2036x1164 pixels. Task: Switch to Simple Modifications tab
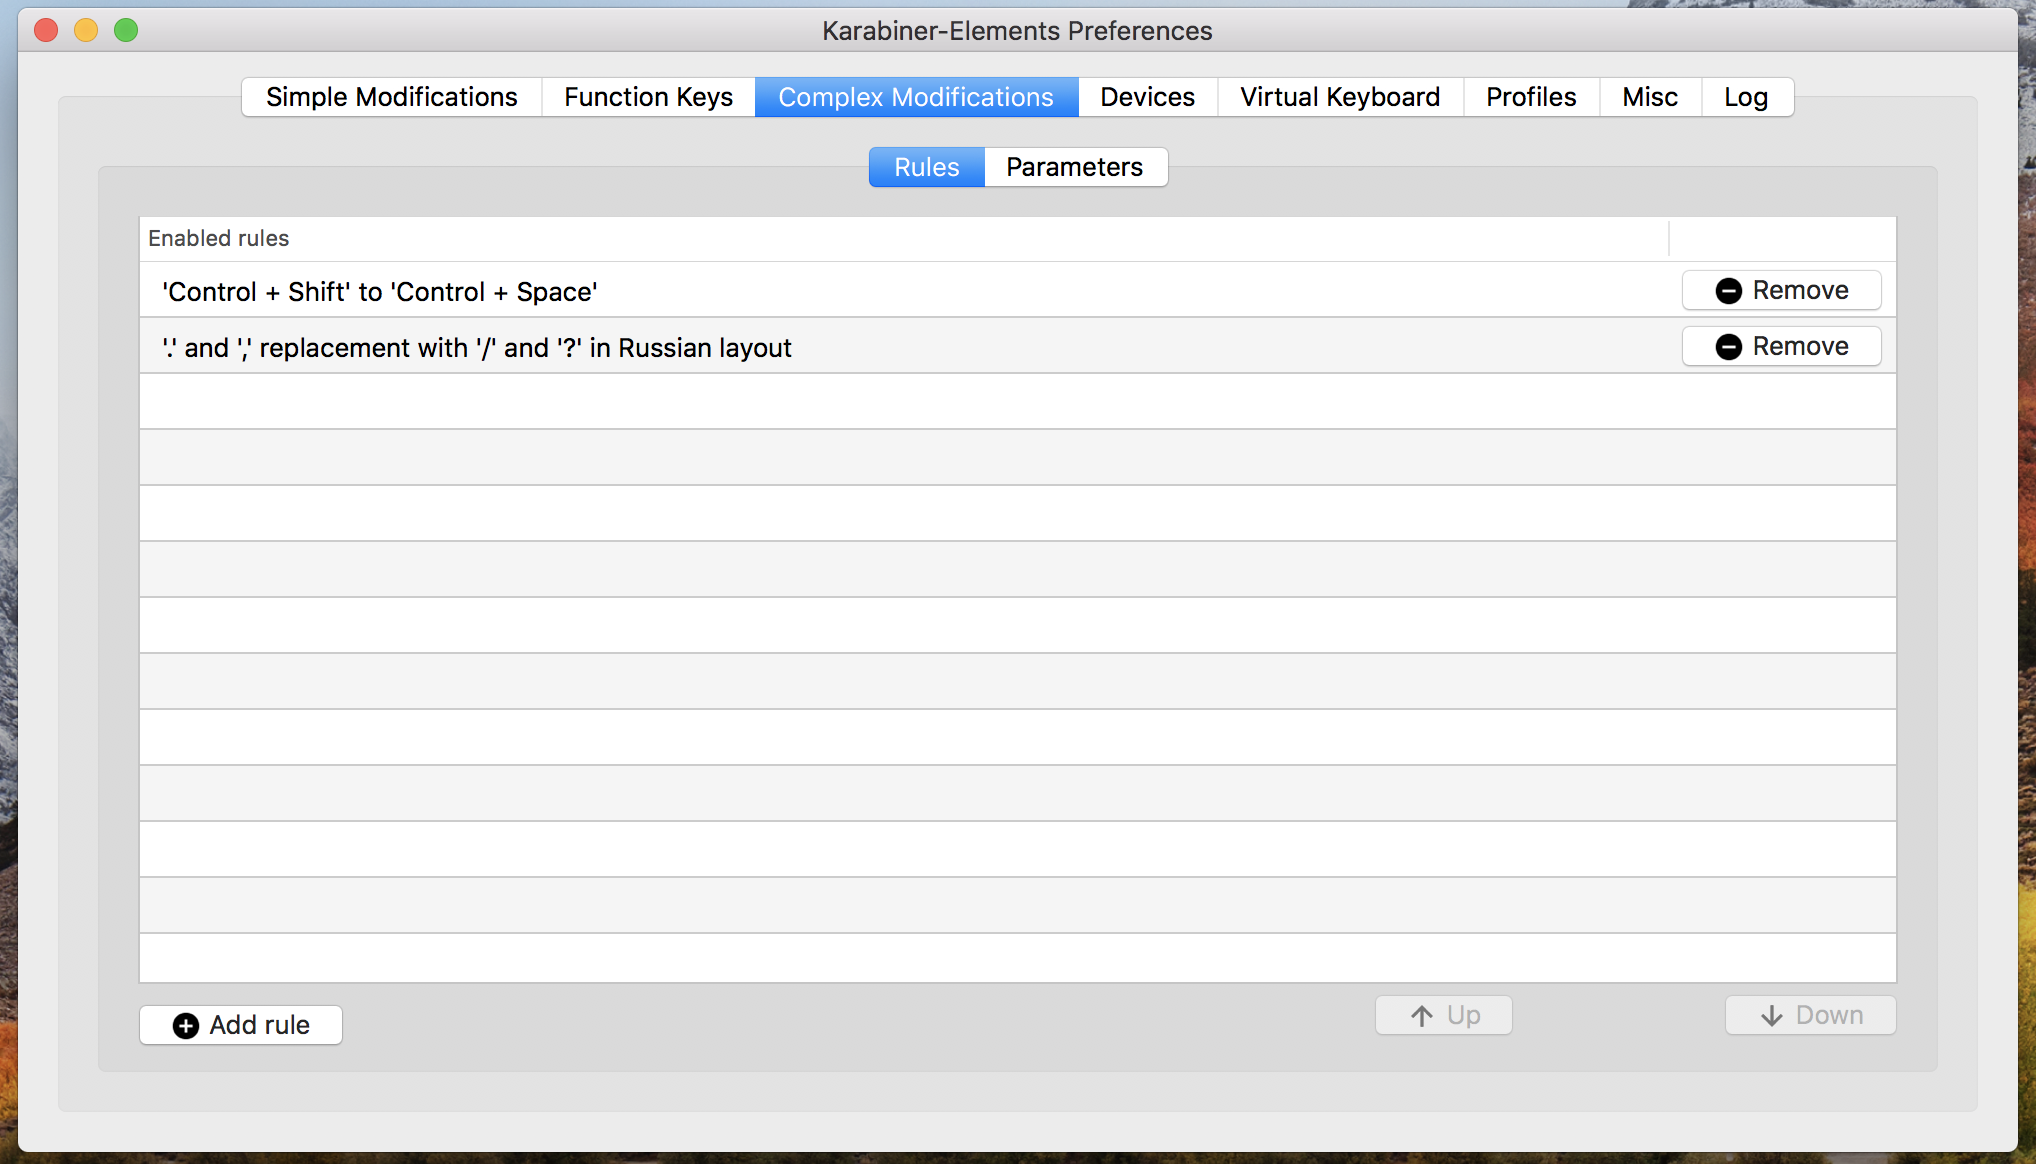[392, 97]
